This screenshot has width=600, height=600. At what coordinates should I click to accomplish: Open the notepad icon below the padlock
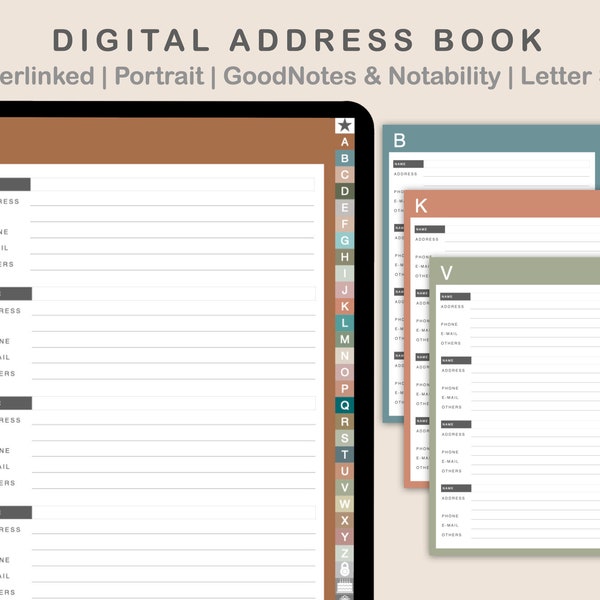[x=344, y=586]
